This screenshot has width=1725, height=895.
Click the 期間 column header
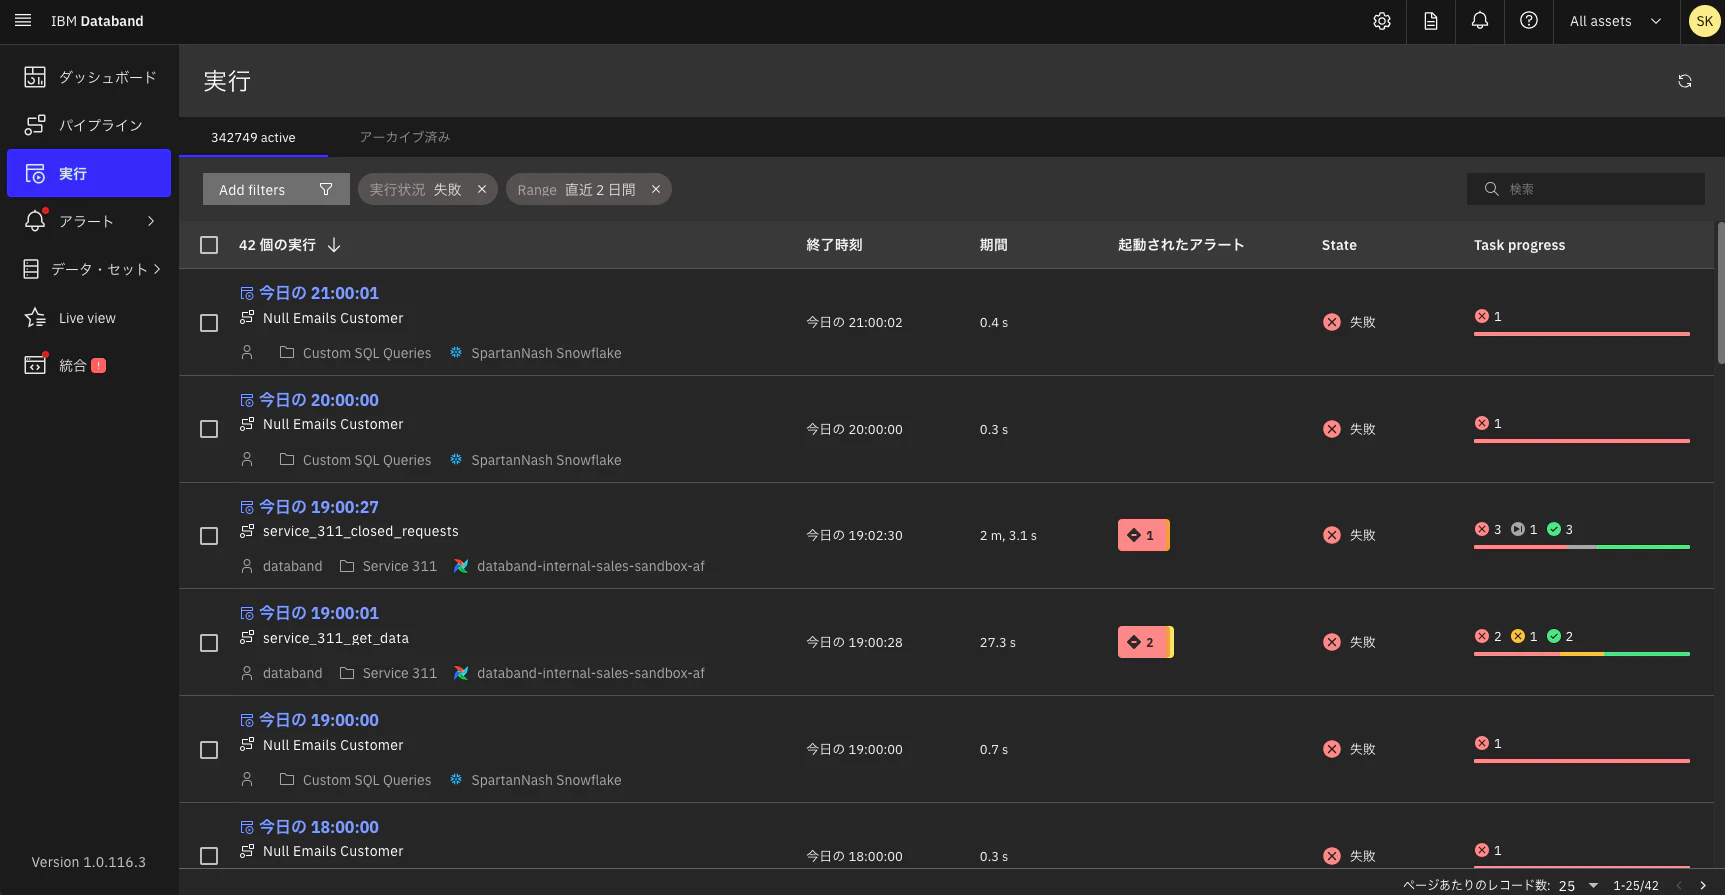pyautogui.click(x=993, y=245)
